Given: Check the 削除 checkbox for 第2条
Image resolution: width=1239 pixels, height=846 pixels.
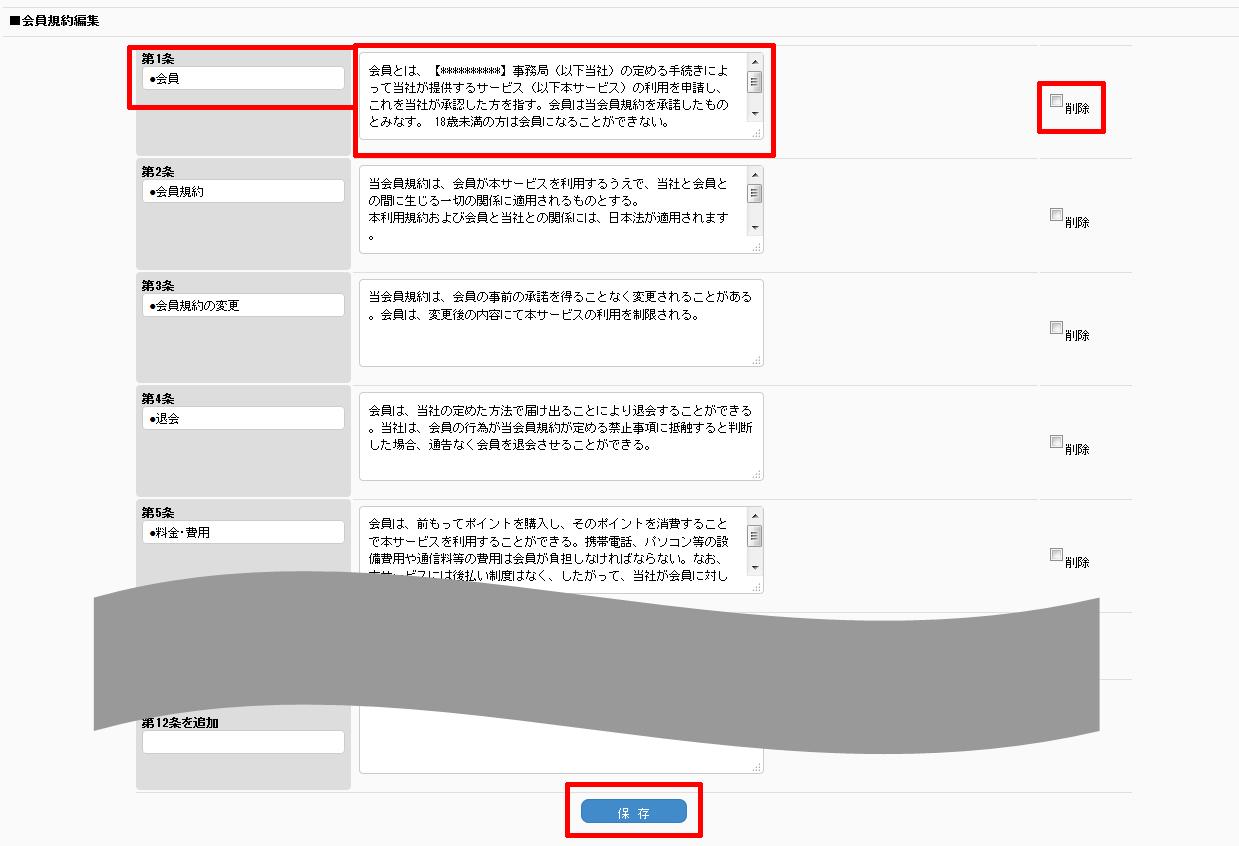Looking at the screenshot, I should (1057, 214).
